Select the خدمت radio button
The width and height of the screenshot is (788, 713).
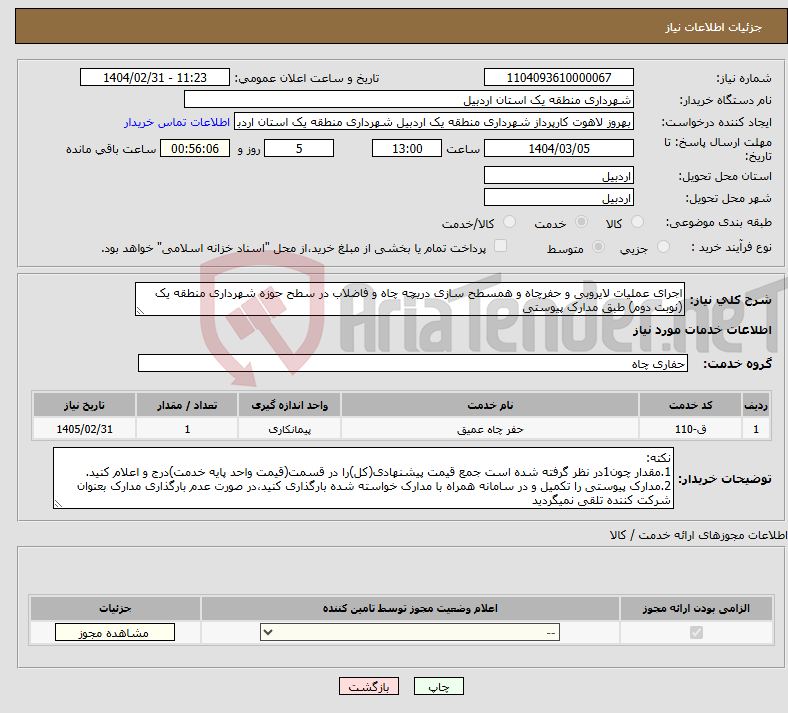point(581,222)
